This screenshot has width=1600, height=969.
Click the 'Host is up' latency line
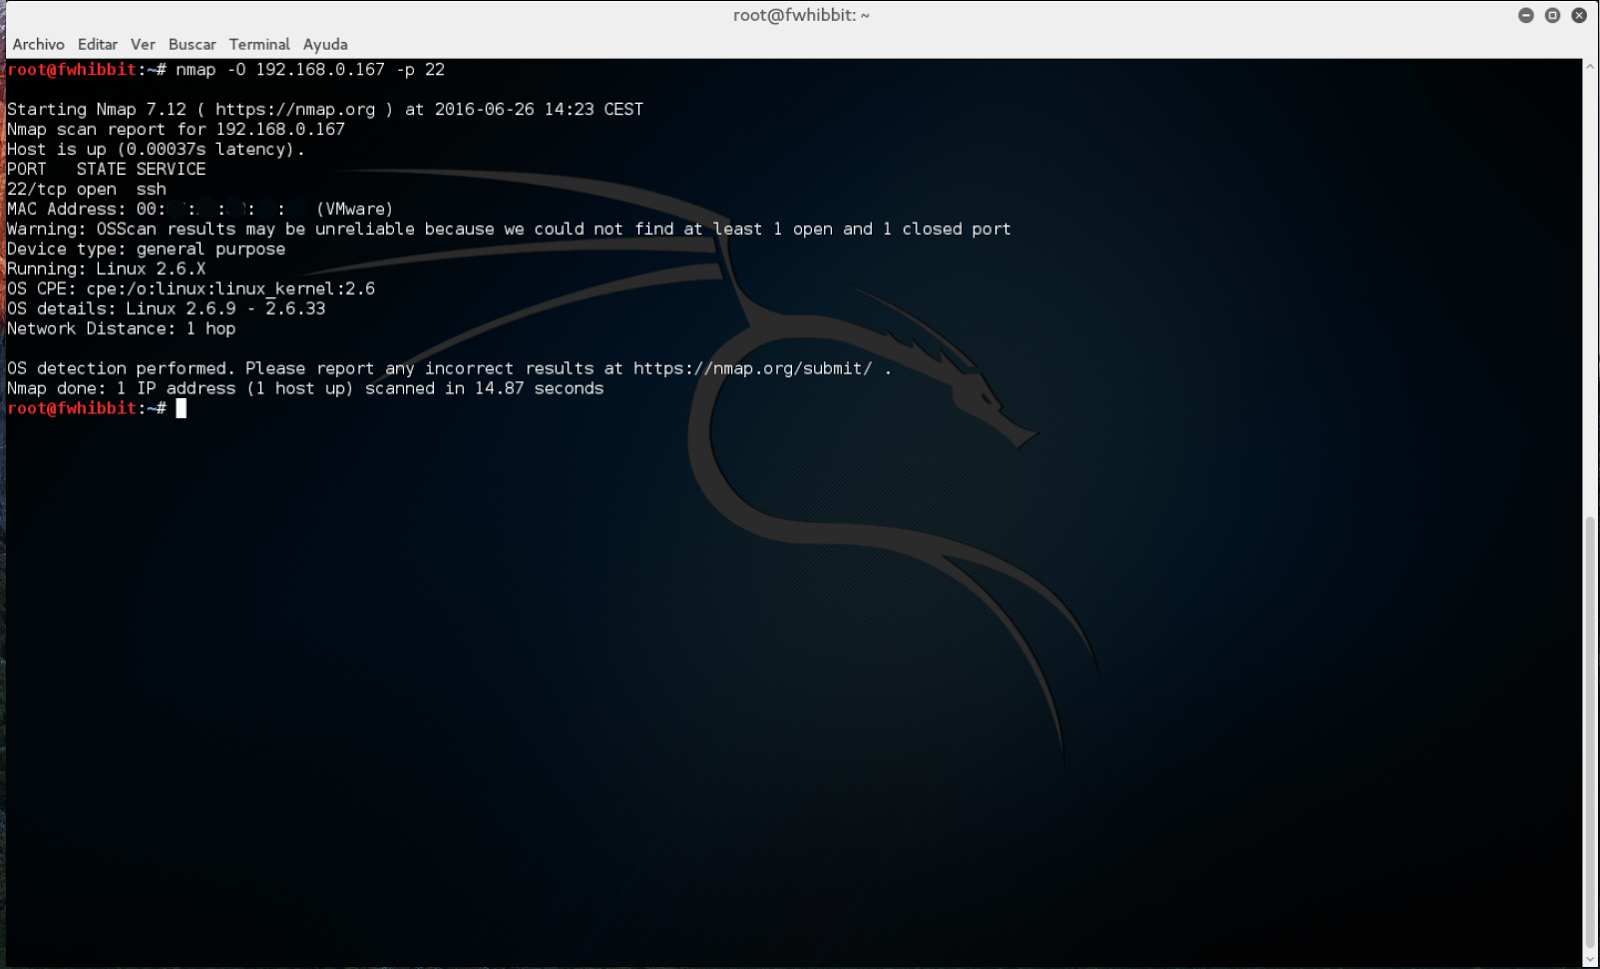click(x=156, y=149)
